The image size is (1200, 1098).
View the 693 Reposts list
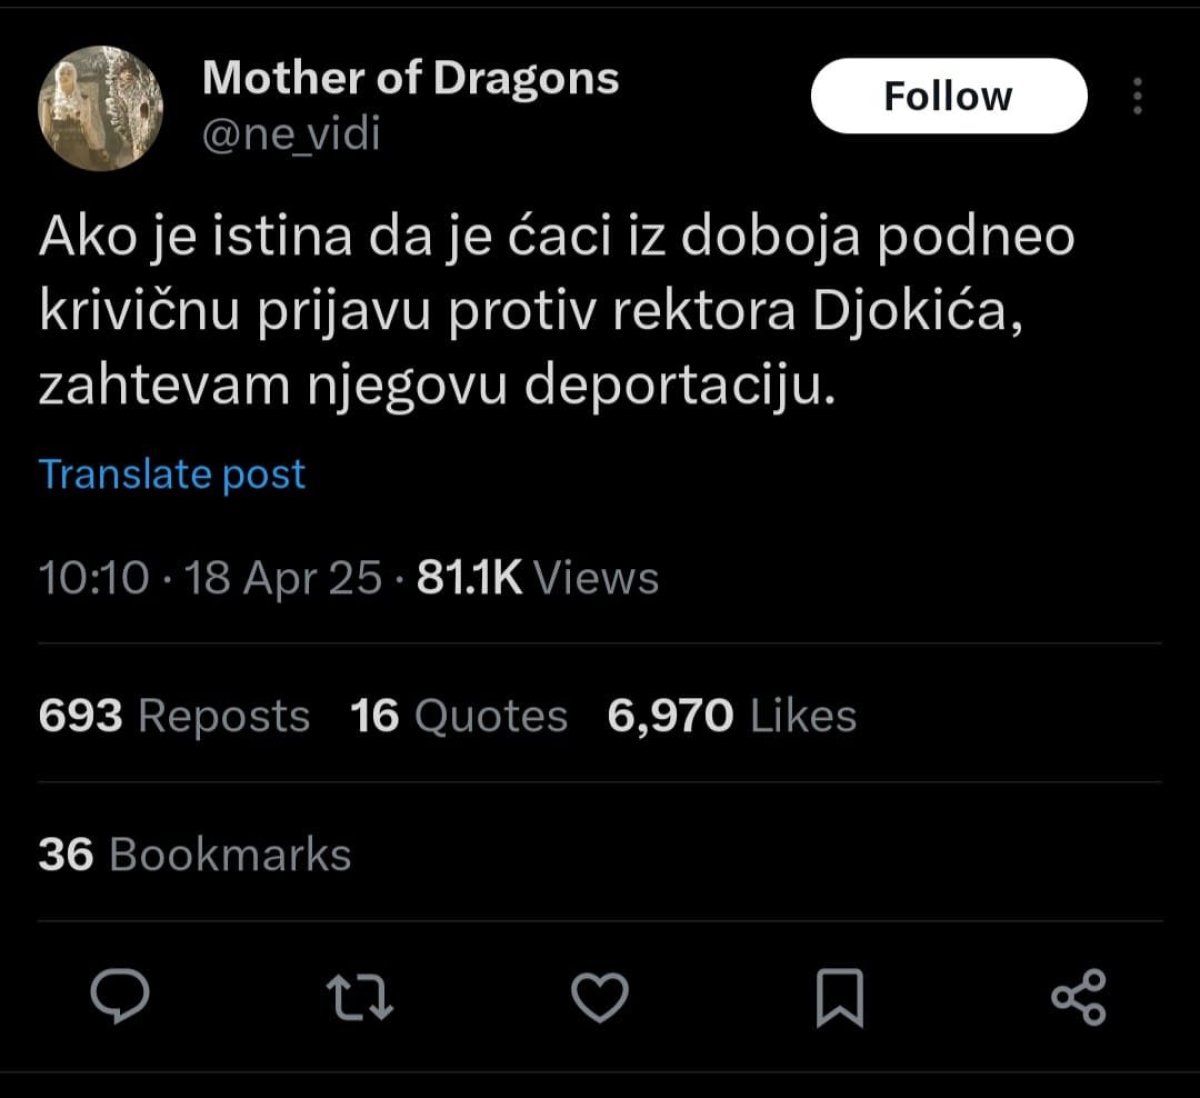(174, 716)
